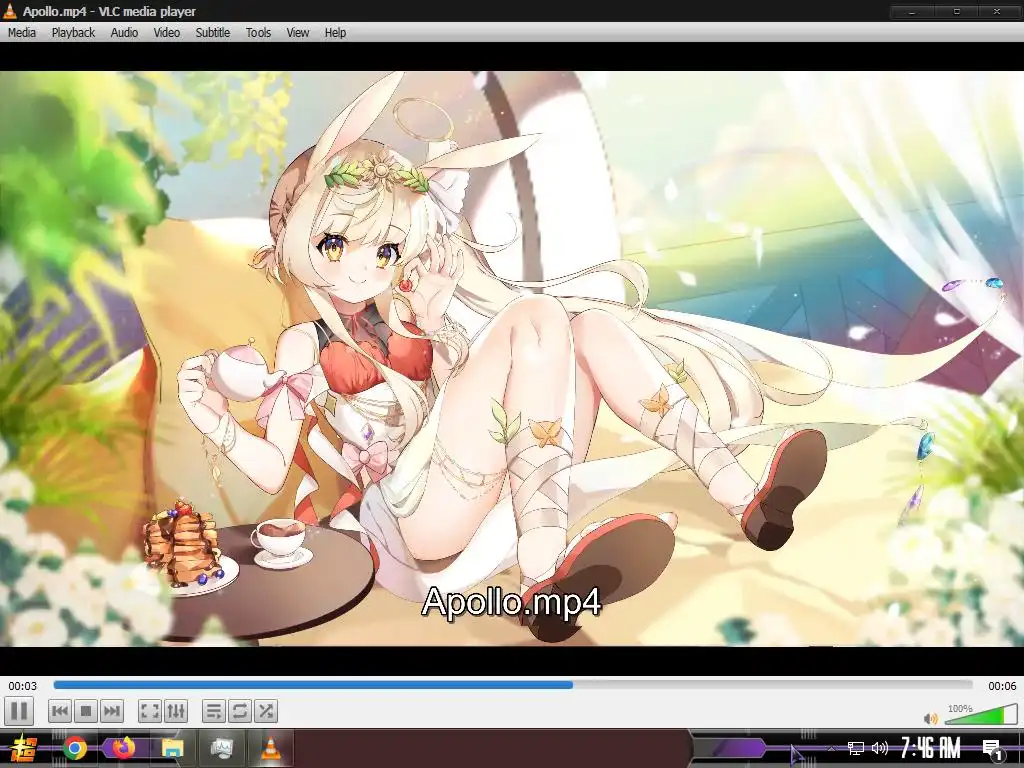Open the Tools menu

pyautogui.click(x=258, y=33)
